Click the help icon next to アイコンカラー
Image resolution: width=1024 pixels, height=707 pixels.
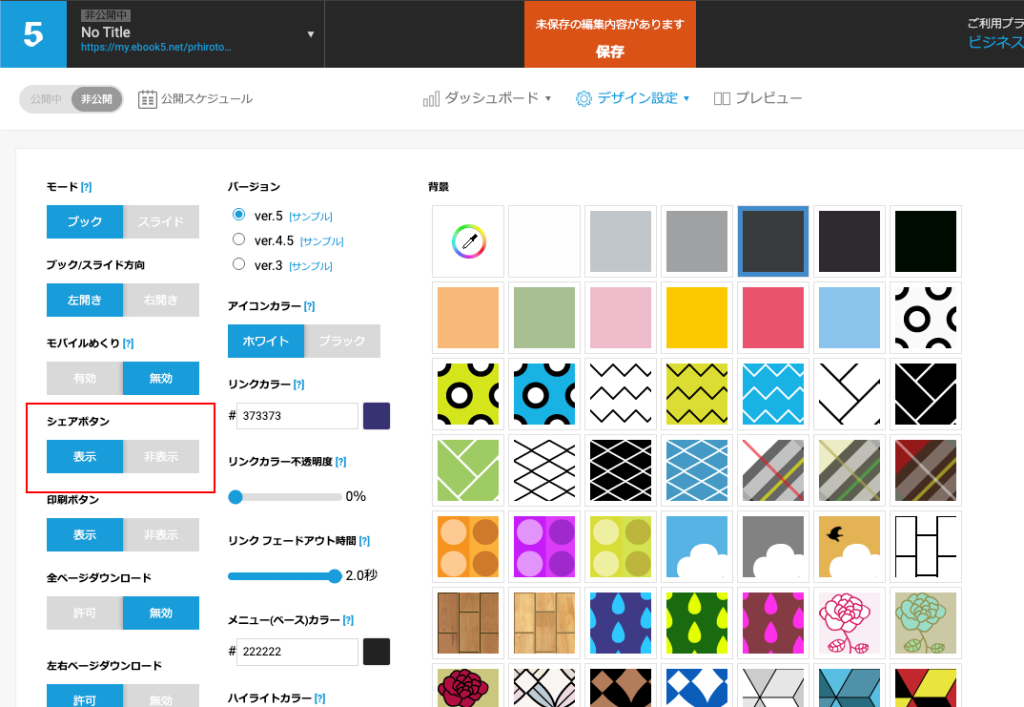tap(309, 306)
